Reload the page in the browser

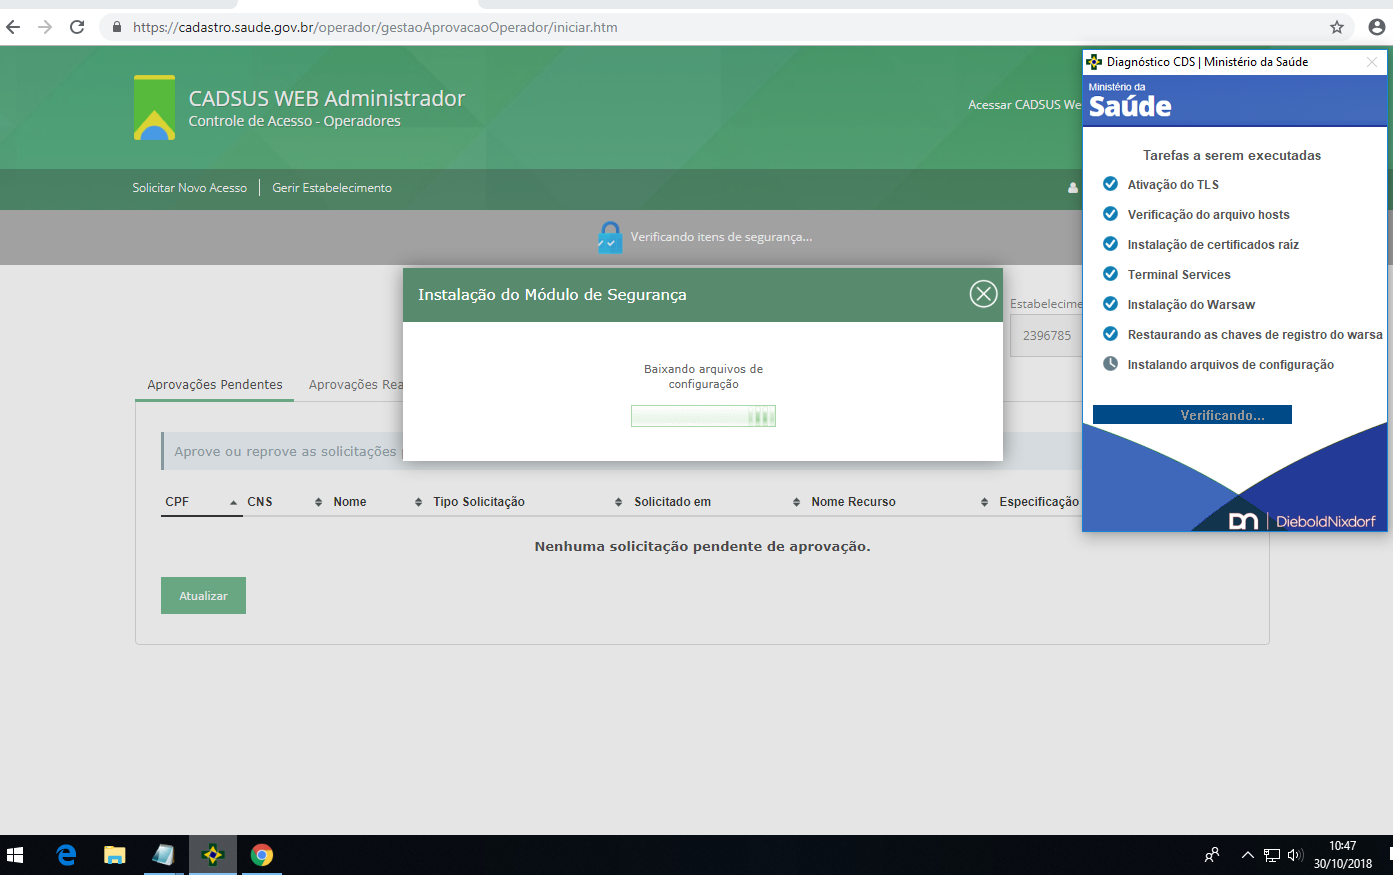(x=77, y=27)
